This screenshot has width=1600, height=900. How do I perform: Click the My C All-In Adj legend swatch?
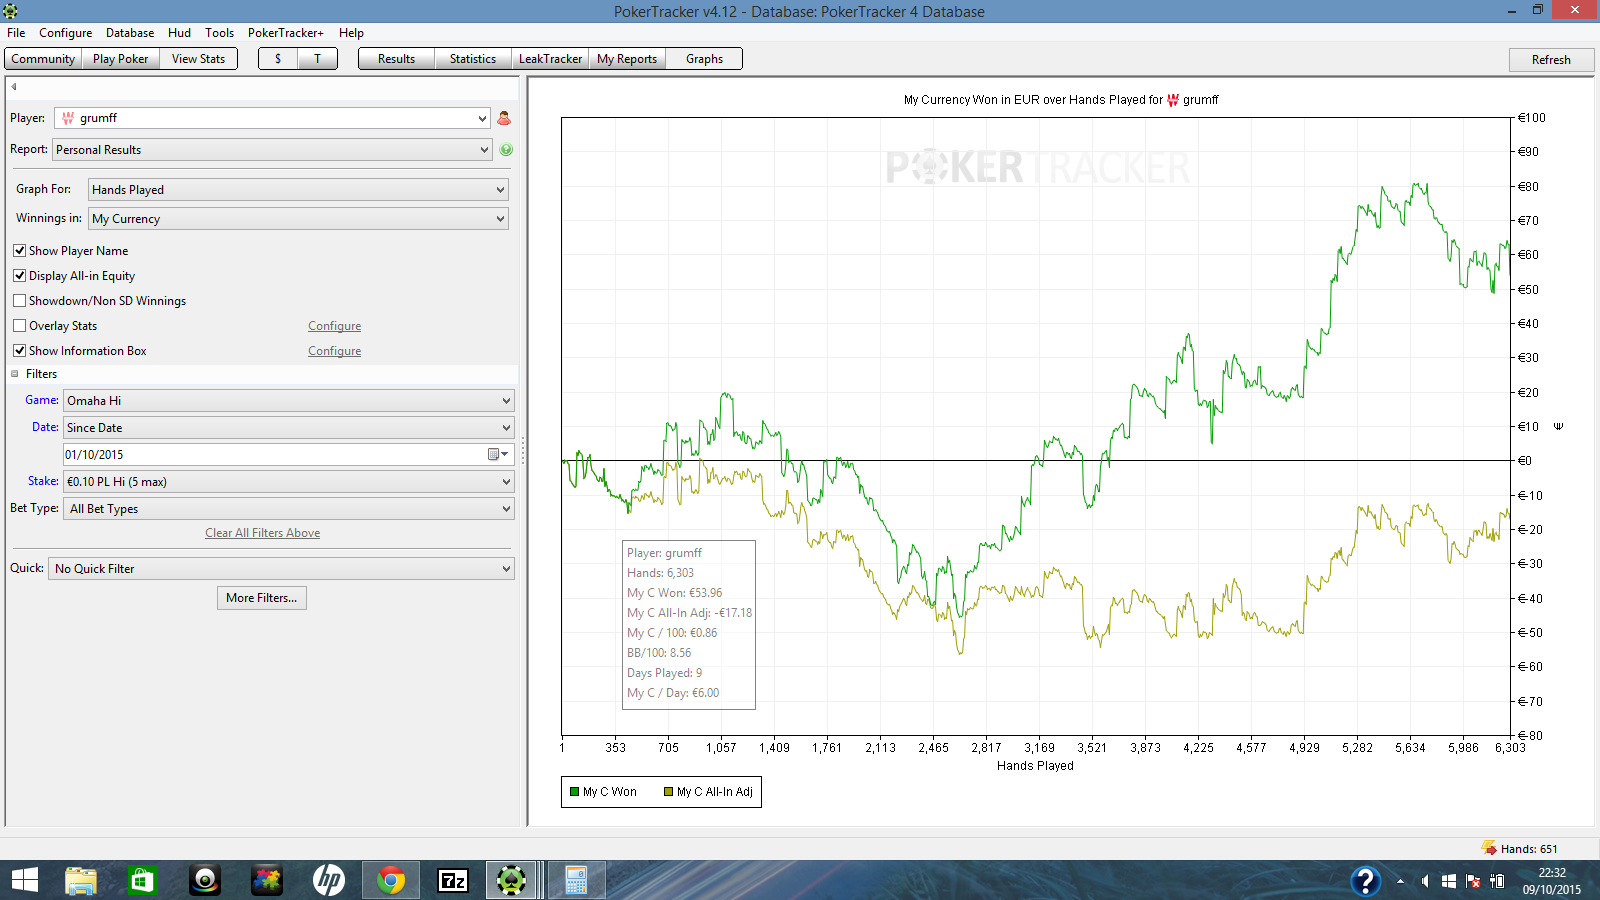(669, 792)
